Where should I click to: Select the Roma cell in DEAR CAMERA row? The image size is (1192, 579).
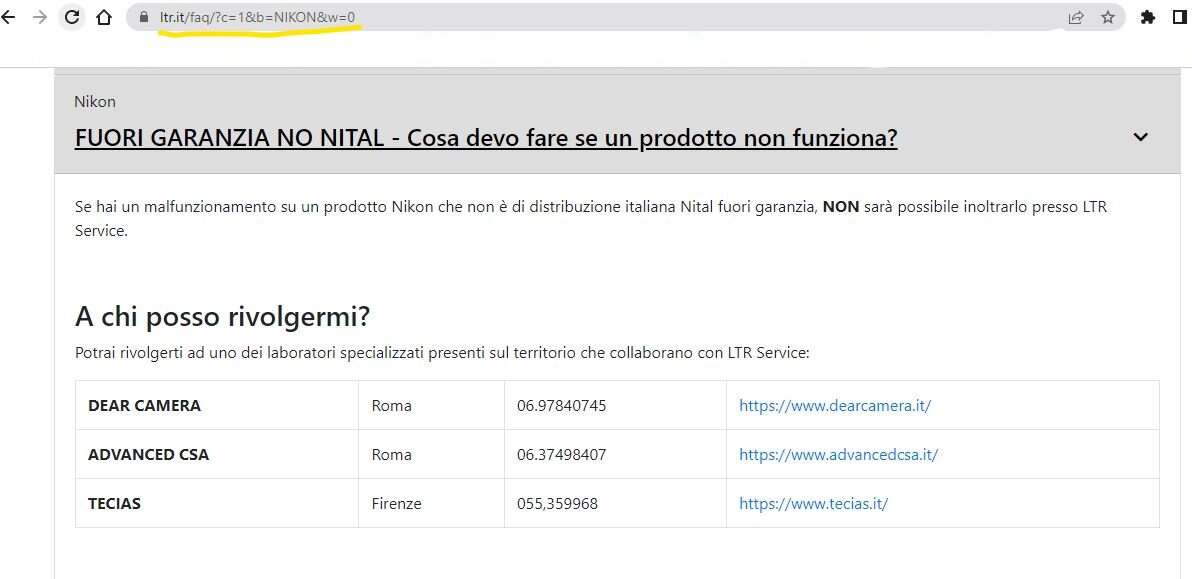click(431, 405)
